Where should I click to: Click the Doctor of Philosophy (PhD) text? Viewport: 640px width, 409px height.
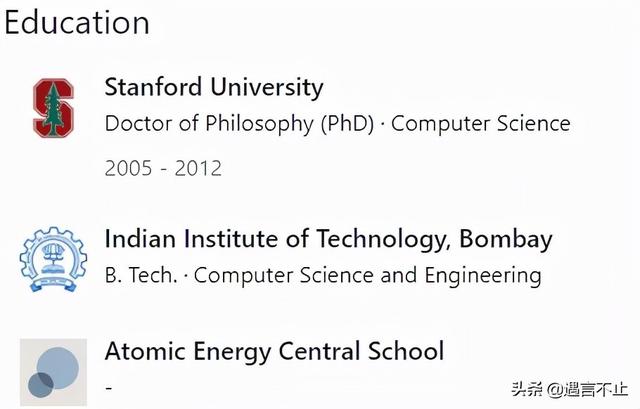[x=239, y=124]
